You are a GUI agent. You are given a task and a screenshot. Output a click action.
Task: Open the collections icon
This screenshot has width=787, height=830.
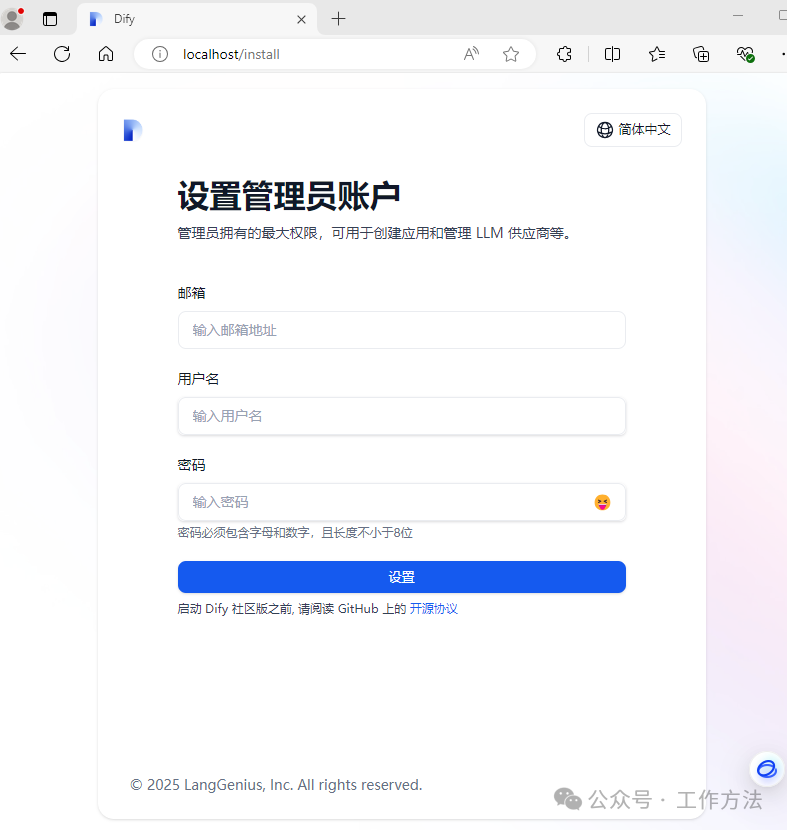(701, 54)
